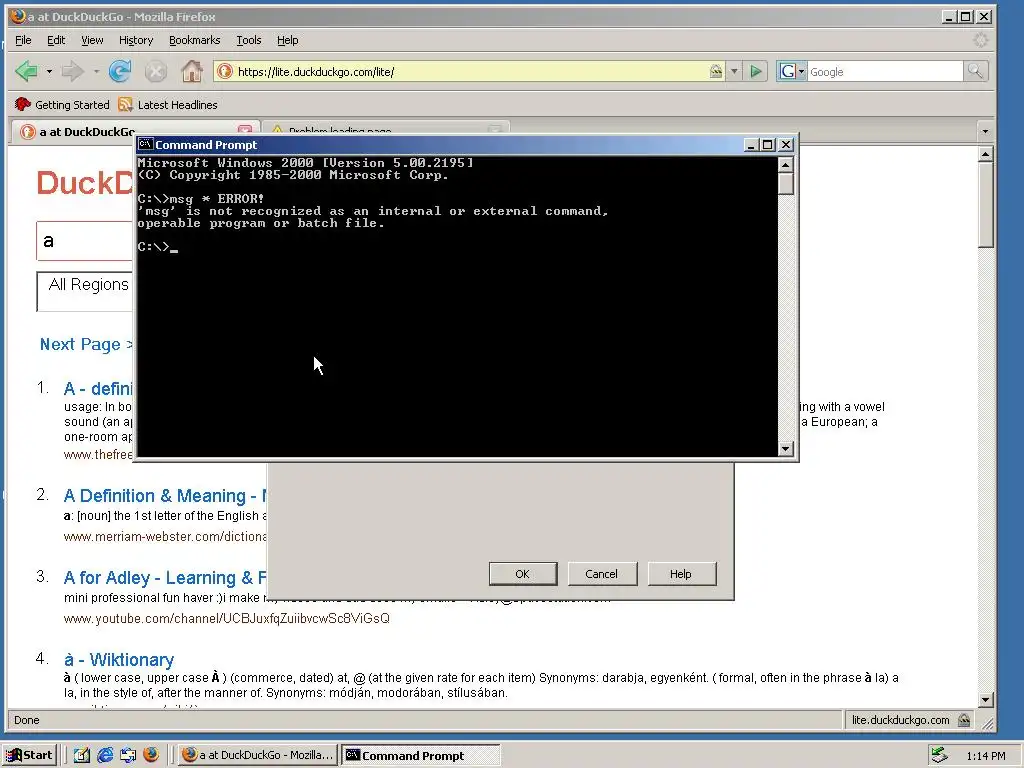Focus the Google search box
This screenshot has width=1024, height=768.
(885, 72)
